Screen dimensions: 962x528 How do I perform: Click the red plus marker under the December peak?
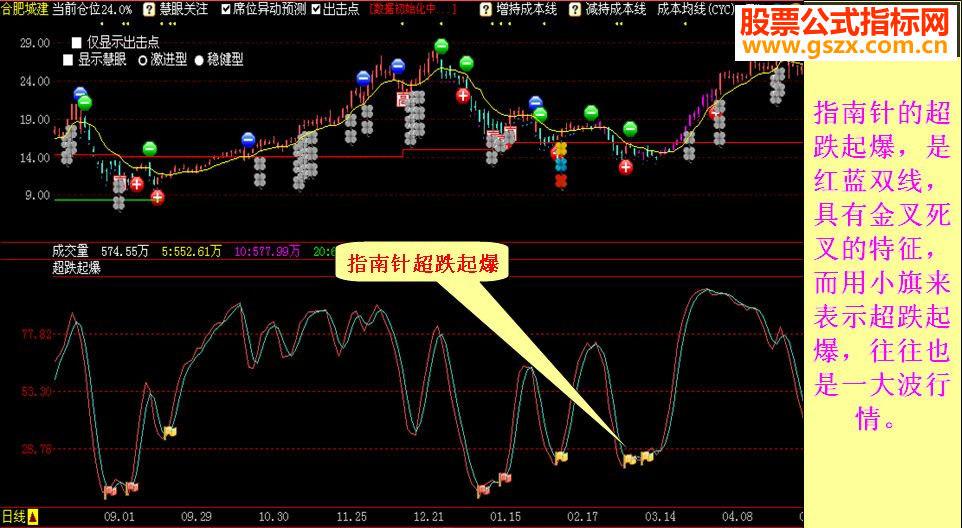pos(463,95)
